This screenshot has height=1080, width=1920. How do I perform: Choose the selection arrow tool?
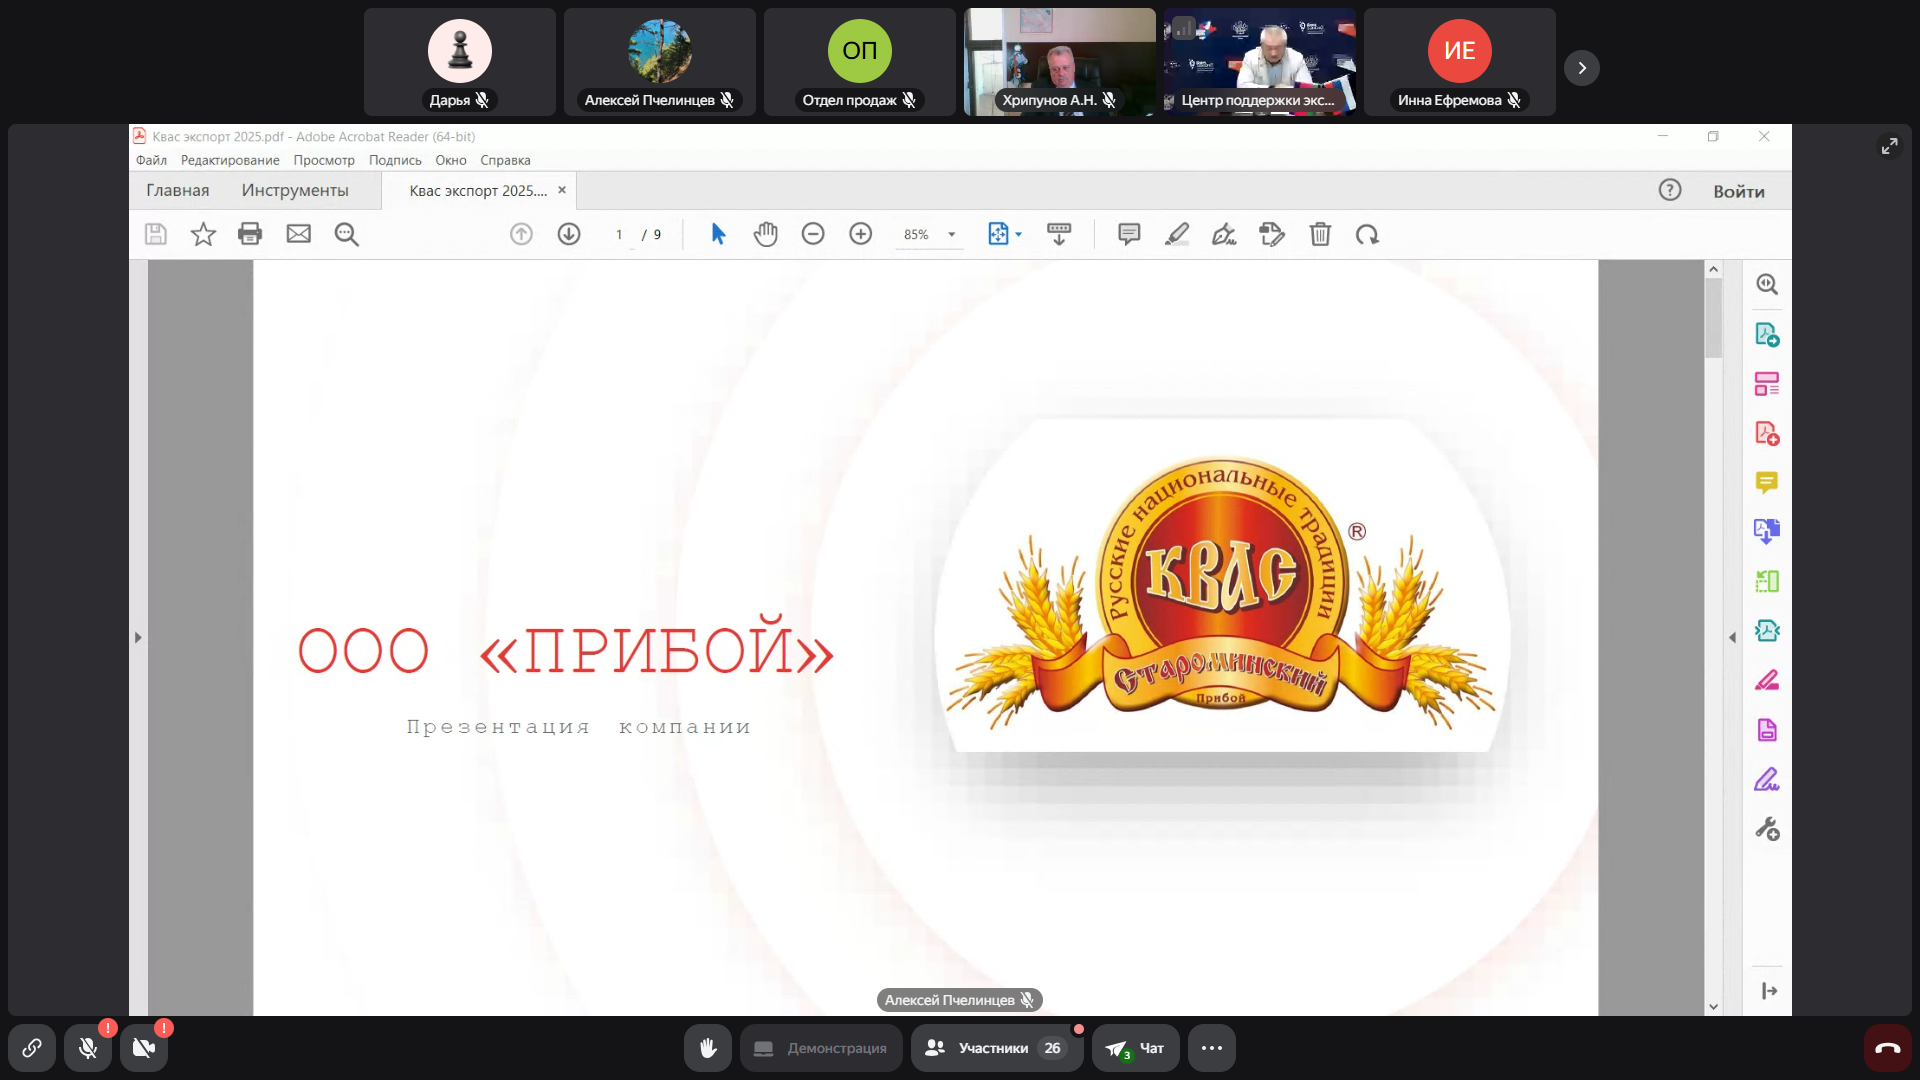pyautogui.click(x=718, y=234)
